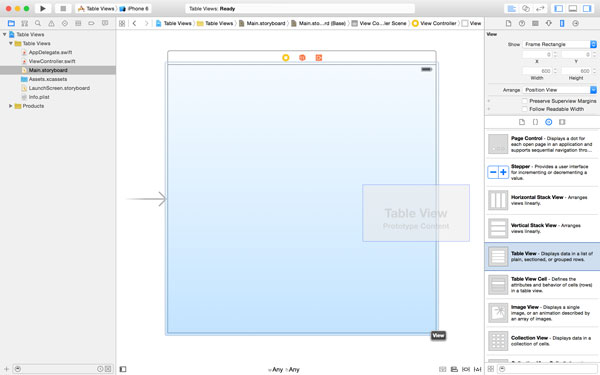Screen dimensions: 600x375
Task: Open the Project navigator tab
Action: 11,23
